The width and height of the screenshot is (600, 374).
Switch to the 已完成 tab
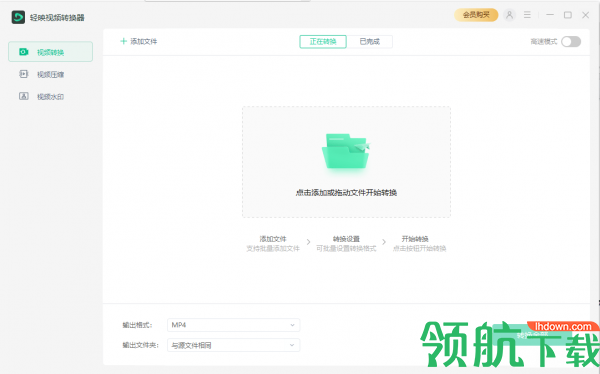point(370,41)
